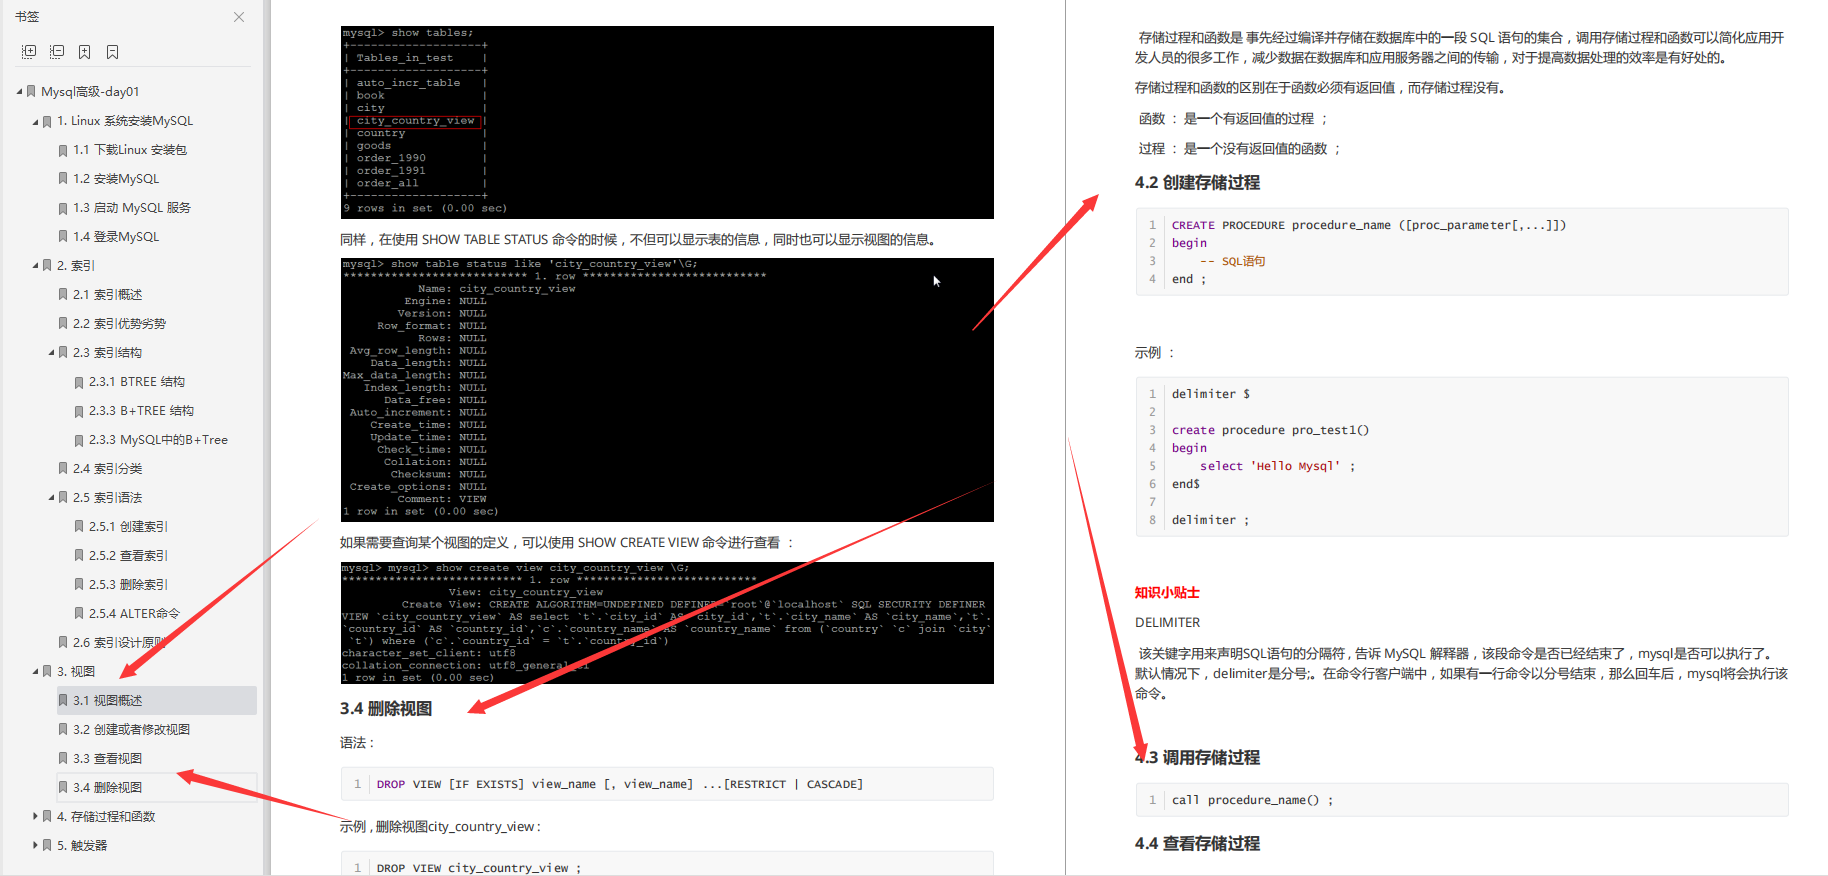Image resolution: width=1828 pixels, height=876 pixels.
Task: Collapse the 2.3 索引结构 subsection
Action: coord(51,353)
